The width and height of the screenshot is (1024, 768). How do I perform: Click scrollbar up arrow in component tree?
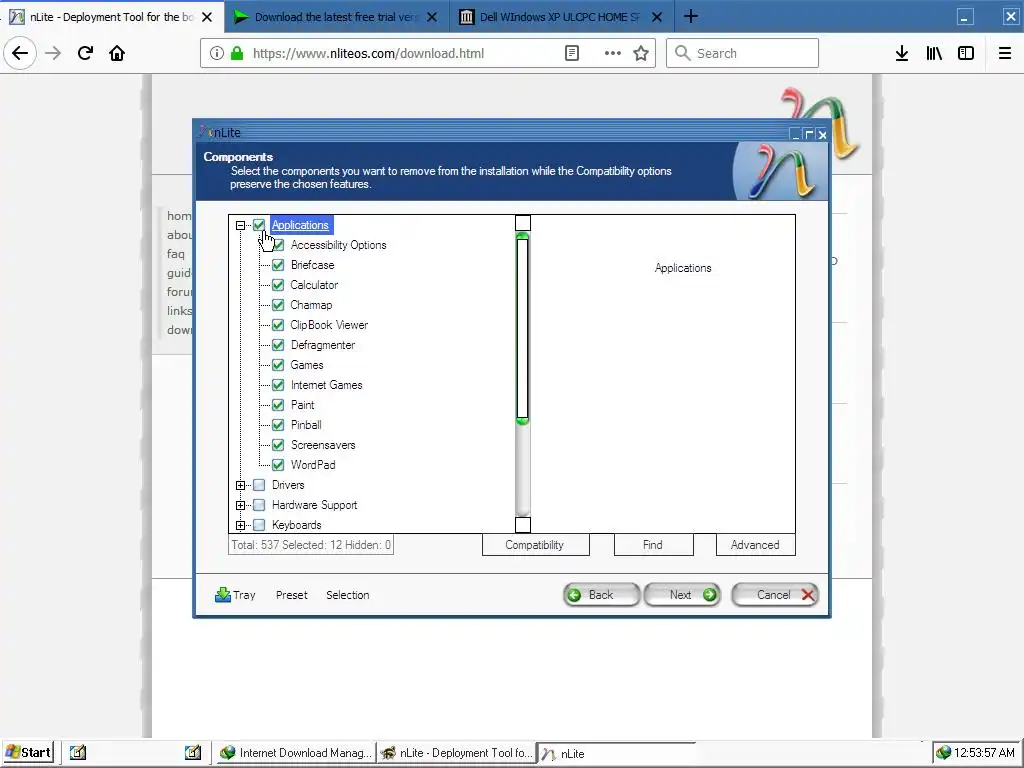[522, 223]
